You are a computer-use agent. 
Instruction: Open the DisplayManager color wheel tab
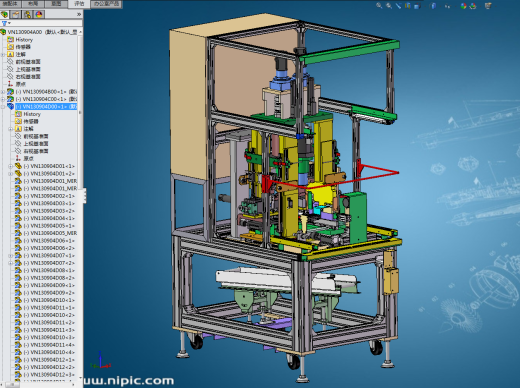pyautogui.click(x=39, y=14)
